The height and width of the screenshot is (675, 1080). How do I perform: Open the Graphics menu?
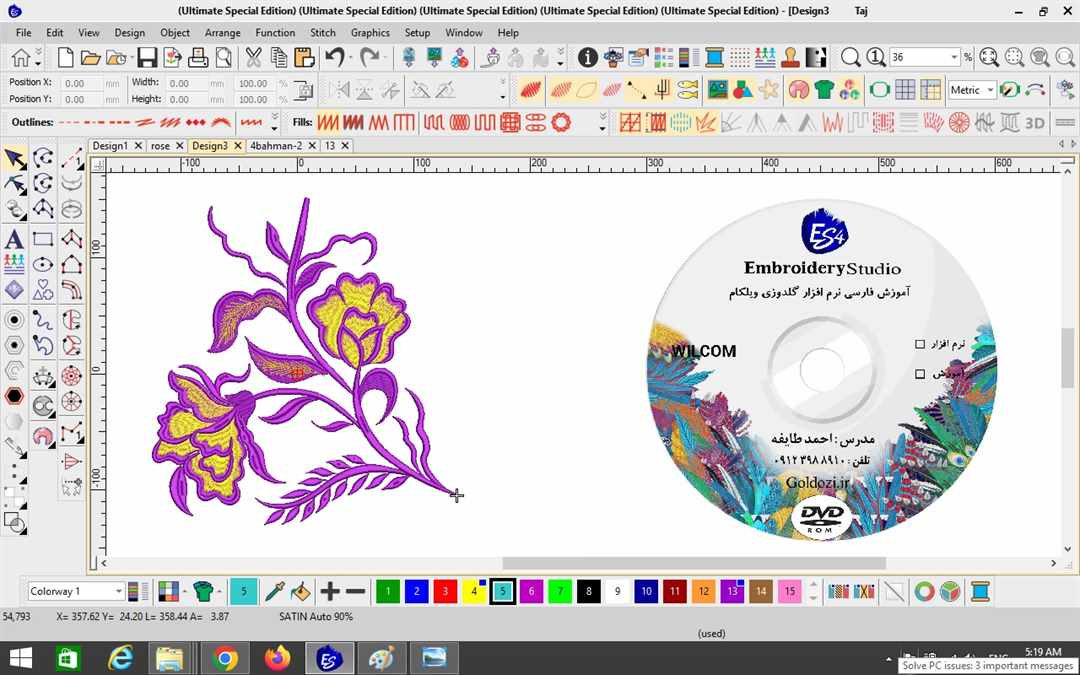(x=370, y=32)
